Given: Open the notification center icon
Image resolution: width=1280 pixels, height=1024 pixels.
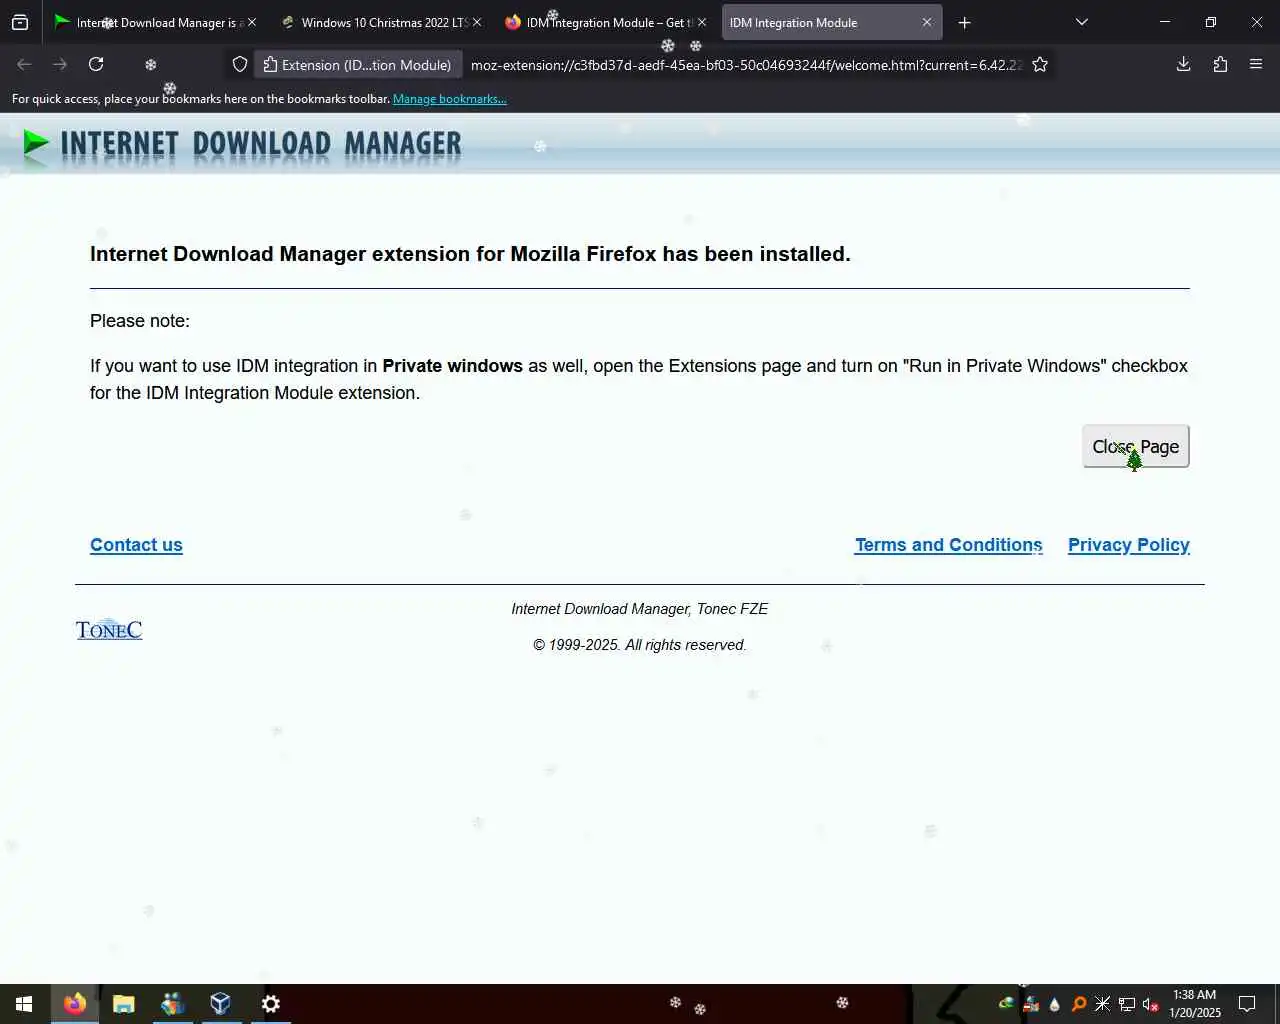Looking at the screenshot, I should tap(1247, 1004).
